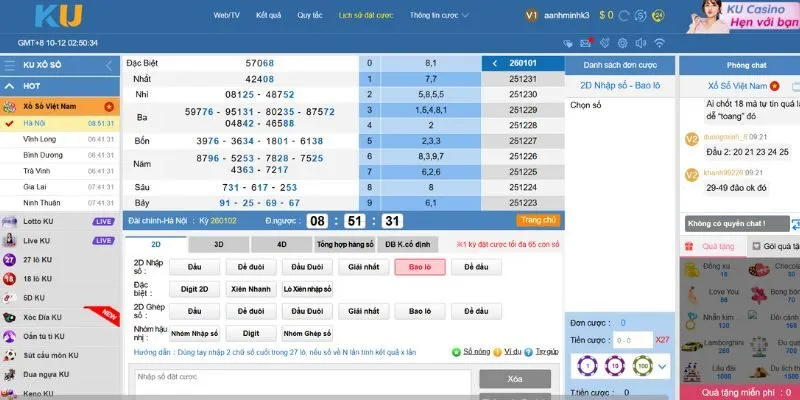This screenshot has width=800, height=400.
Task: Open 27 lô KU game
Action: [60, 260]
